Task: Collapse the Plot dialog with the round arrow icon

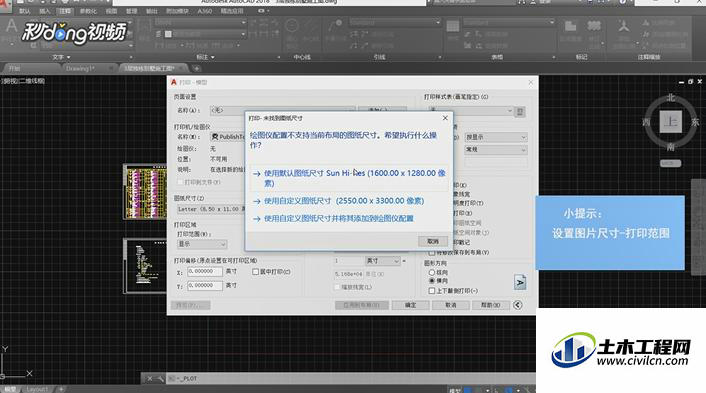Action: pos(518,305)
